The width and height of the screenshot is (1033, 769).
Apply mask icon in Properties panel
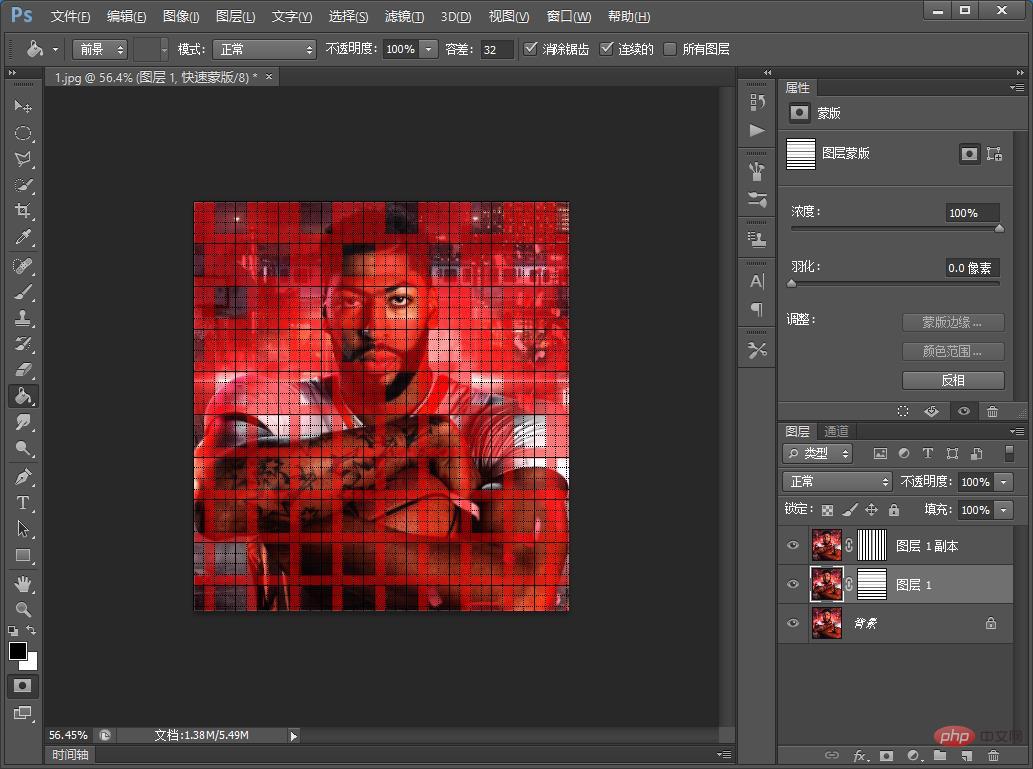(932, 411)
